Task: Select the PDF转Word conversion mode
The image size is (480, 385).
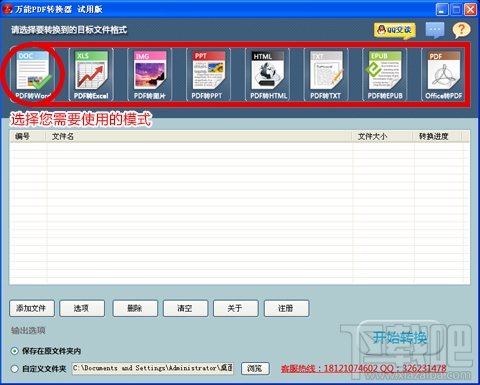Action: coord(33,74)
